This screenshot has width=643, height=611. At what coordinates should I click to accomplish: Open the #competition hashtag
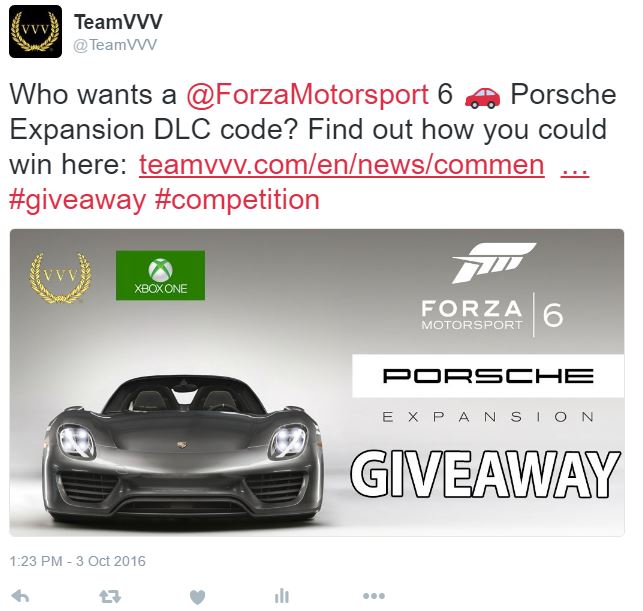click(x=237, y=201)
